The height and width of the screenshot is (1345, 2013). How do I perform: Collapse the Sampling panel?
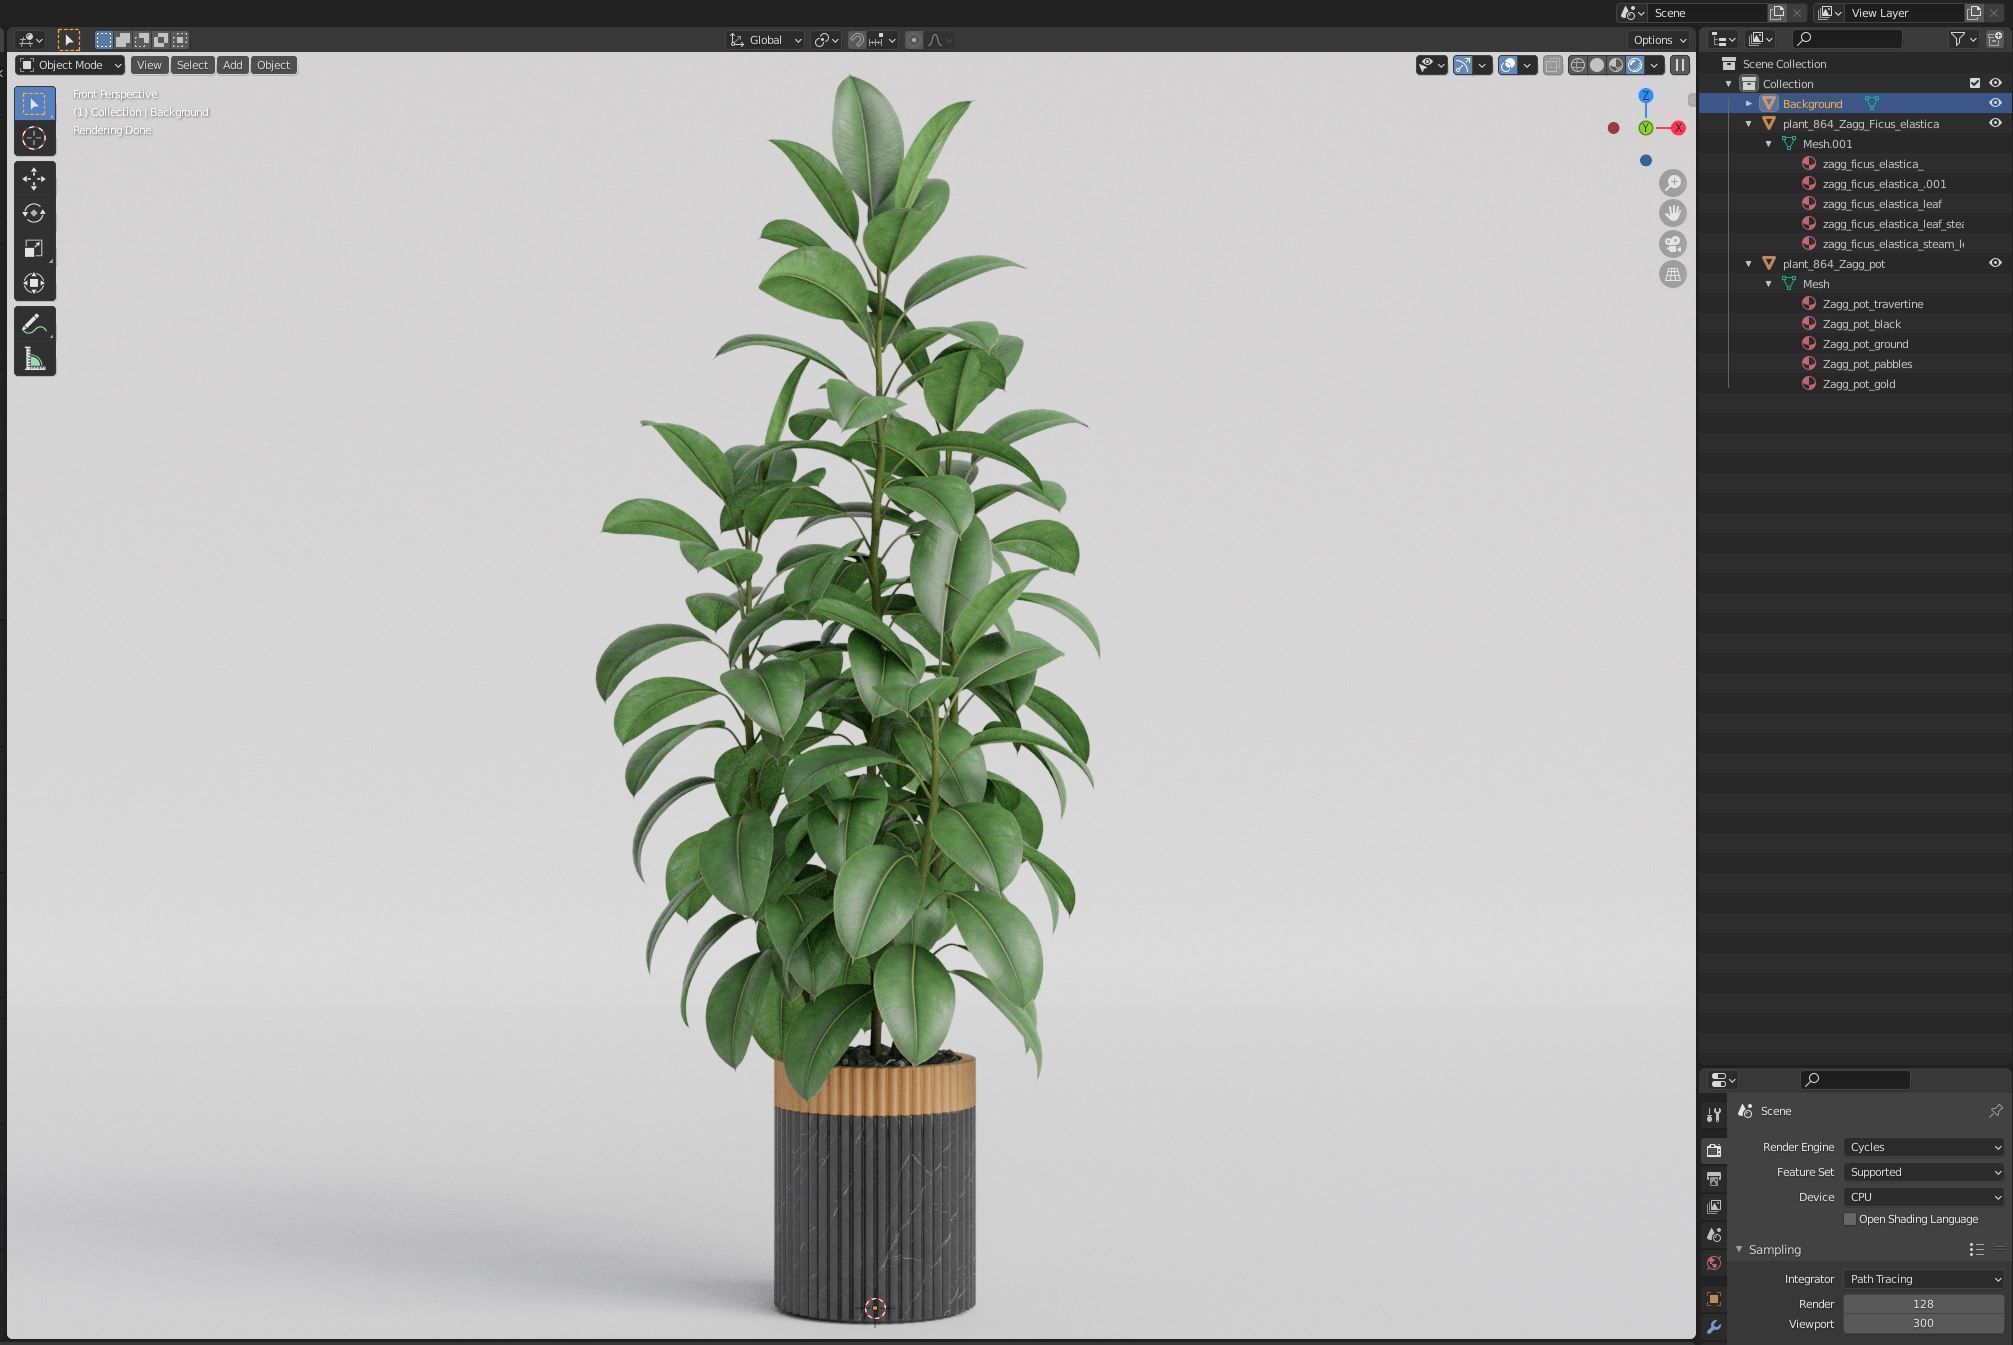click(x=1739, y=1250)
